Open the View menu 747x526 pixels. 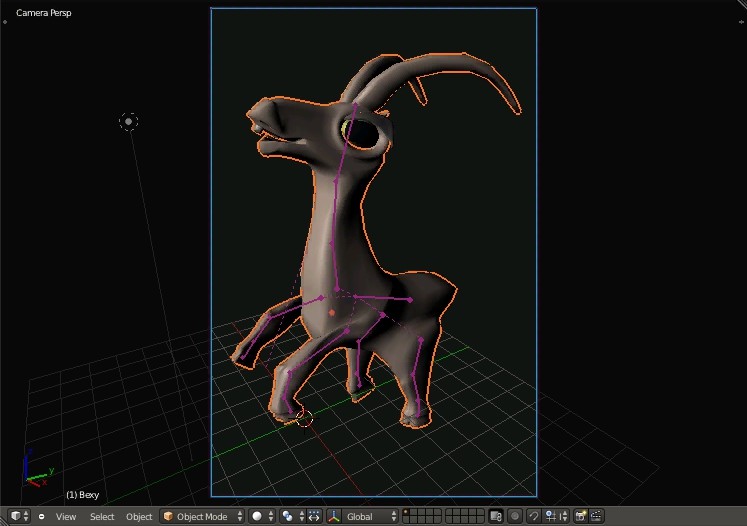[66, 516]
